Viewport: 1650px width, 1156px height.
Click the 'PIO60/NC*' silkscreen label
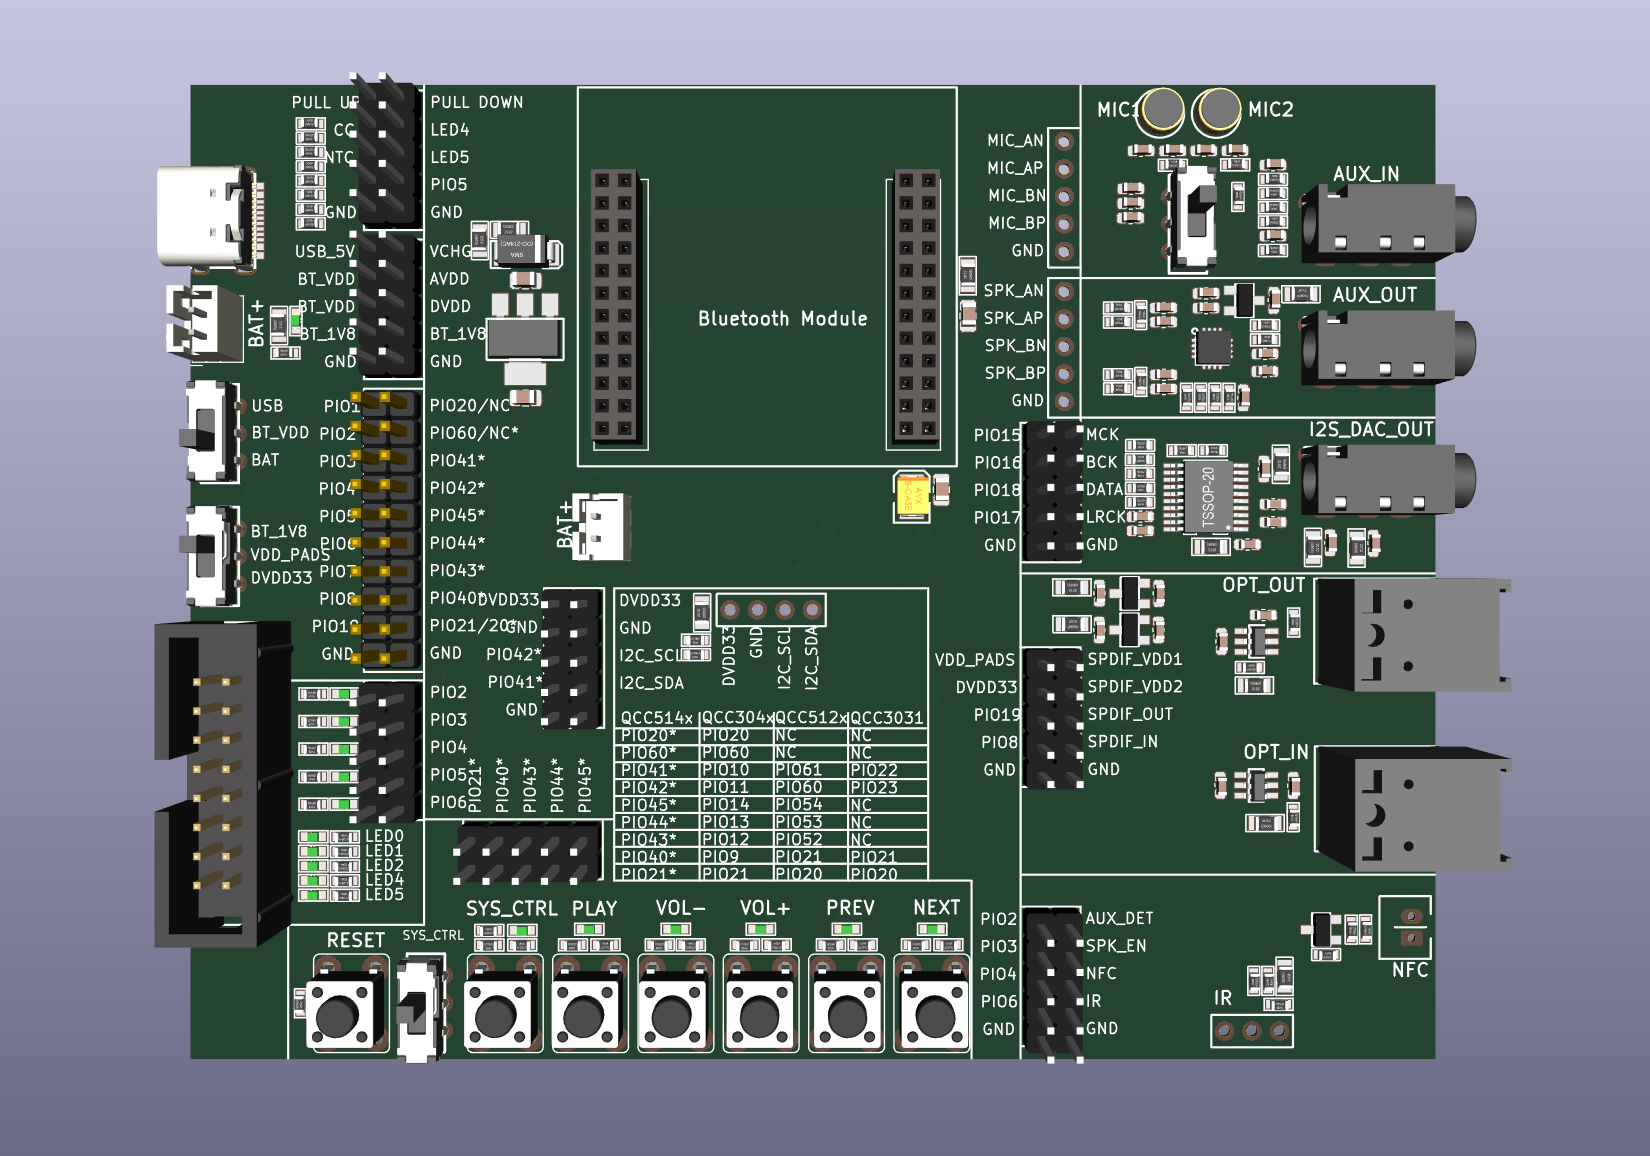[474, 433]
